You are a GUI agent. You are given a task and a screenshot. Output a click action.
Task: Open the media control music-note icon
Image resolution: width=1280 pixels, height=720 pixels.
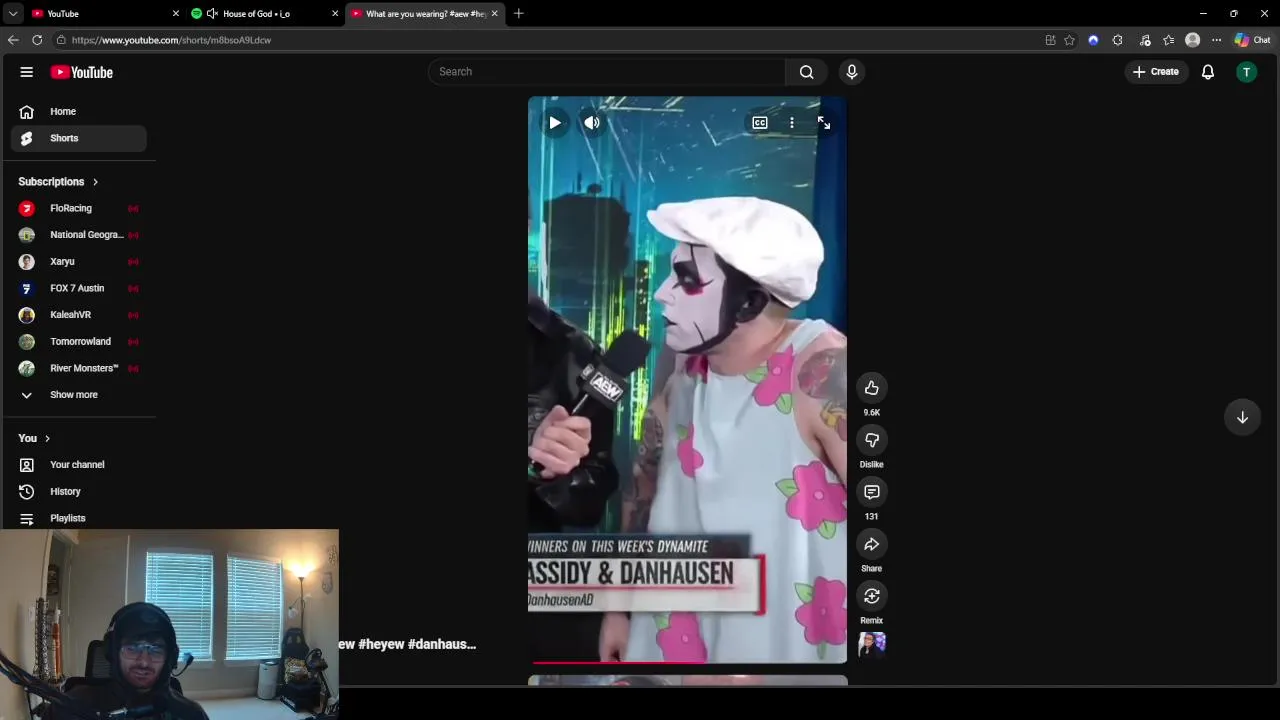[x=1145, y=40]
